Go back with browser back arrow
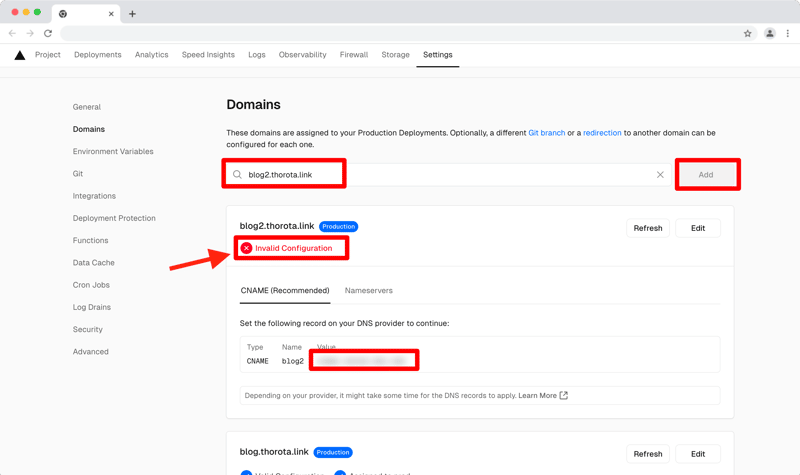This screenshot has width=800, height=475. [12, 34]
